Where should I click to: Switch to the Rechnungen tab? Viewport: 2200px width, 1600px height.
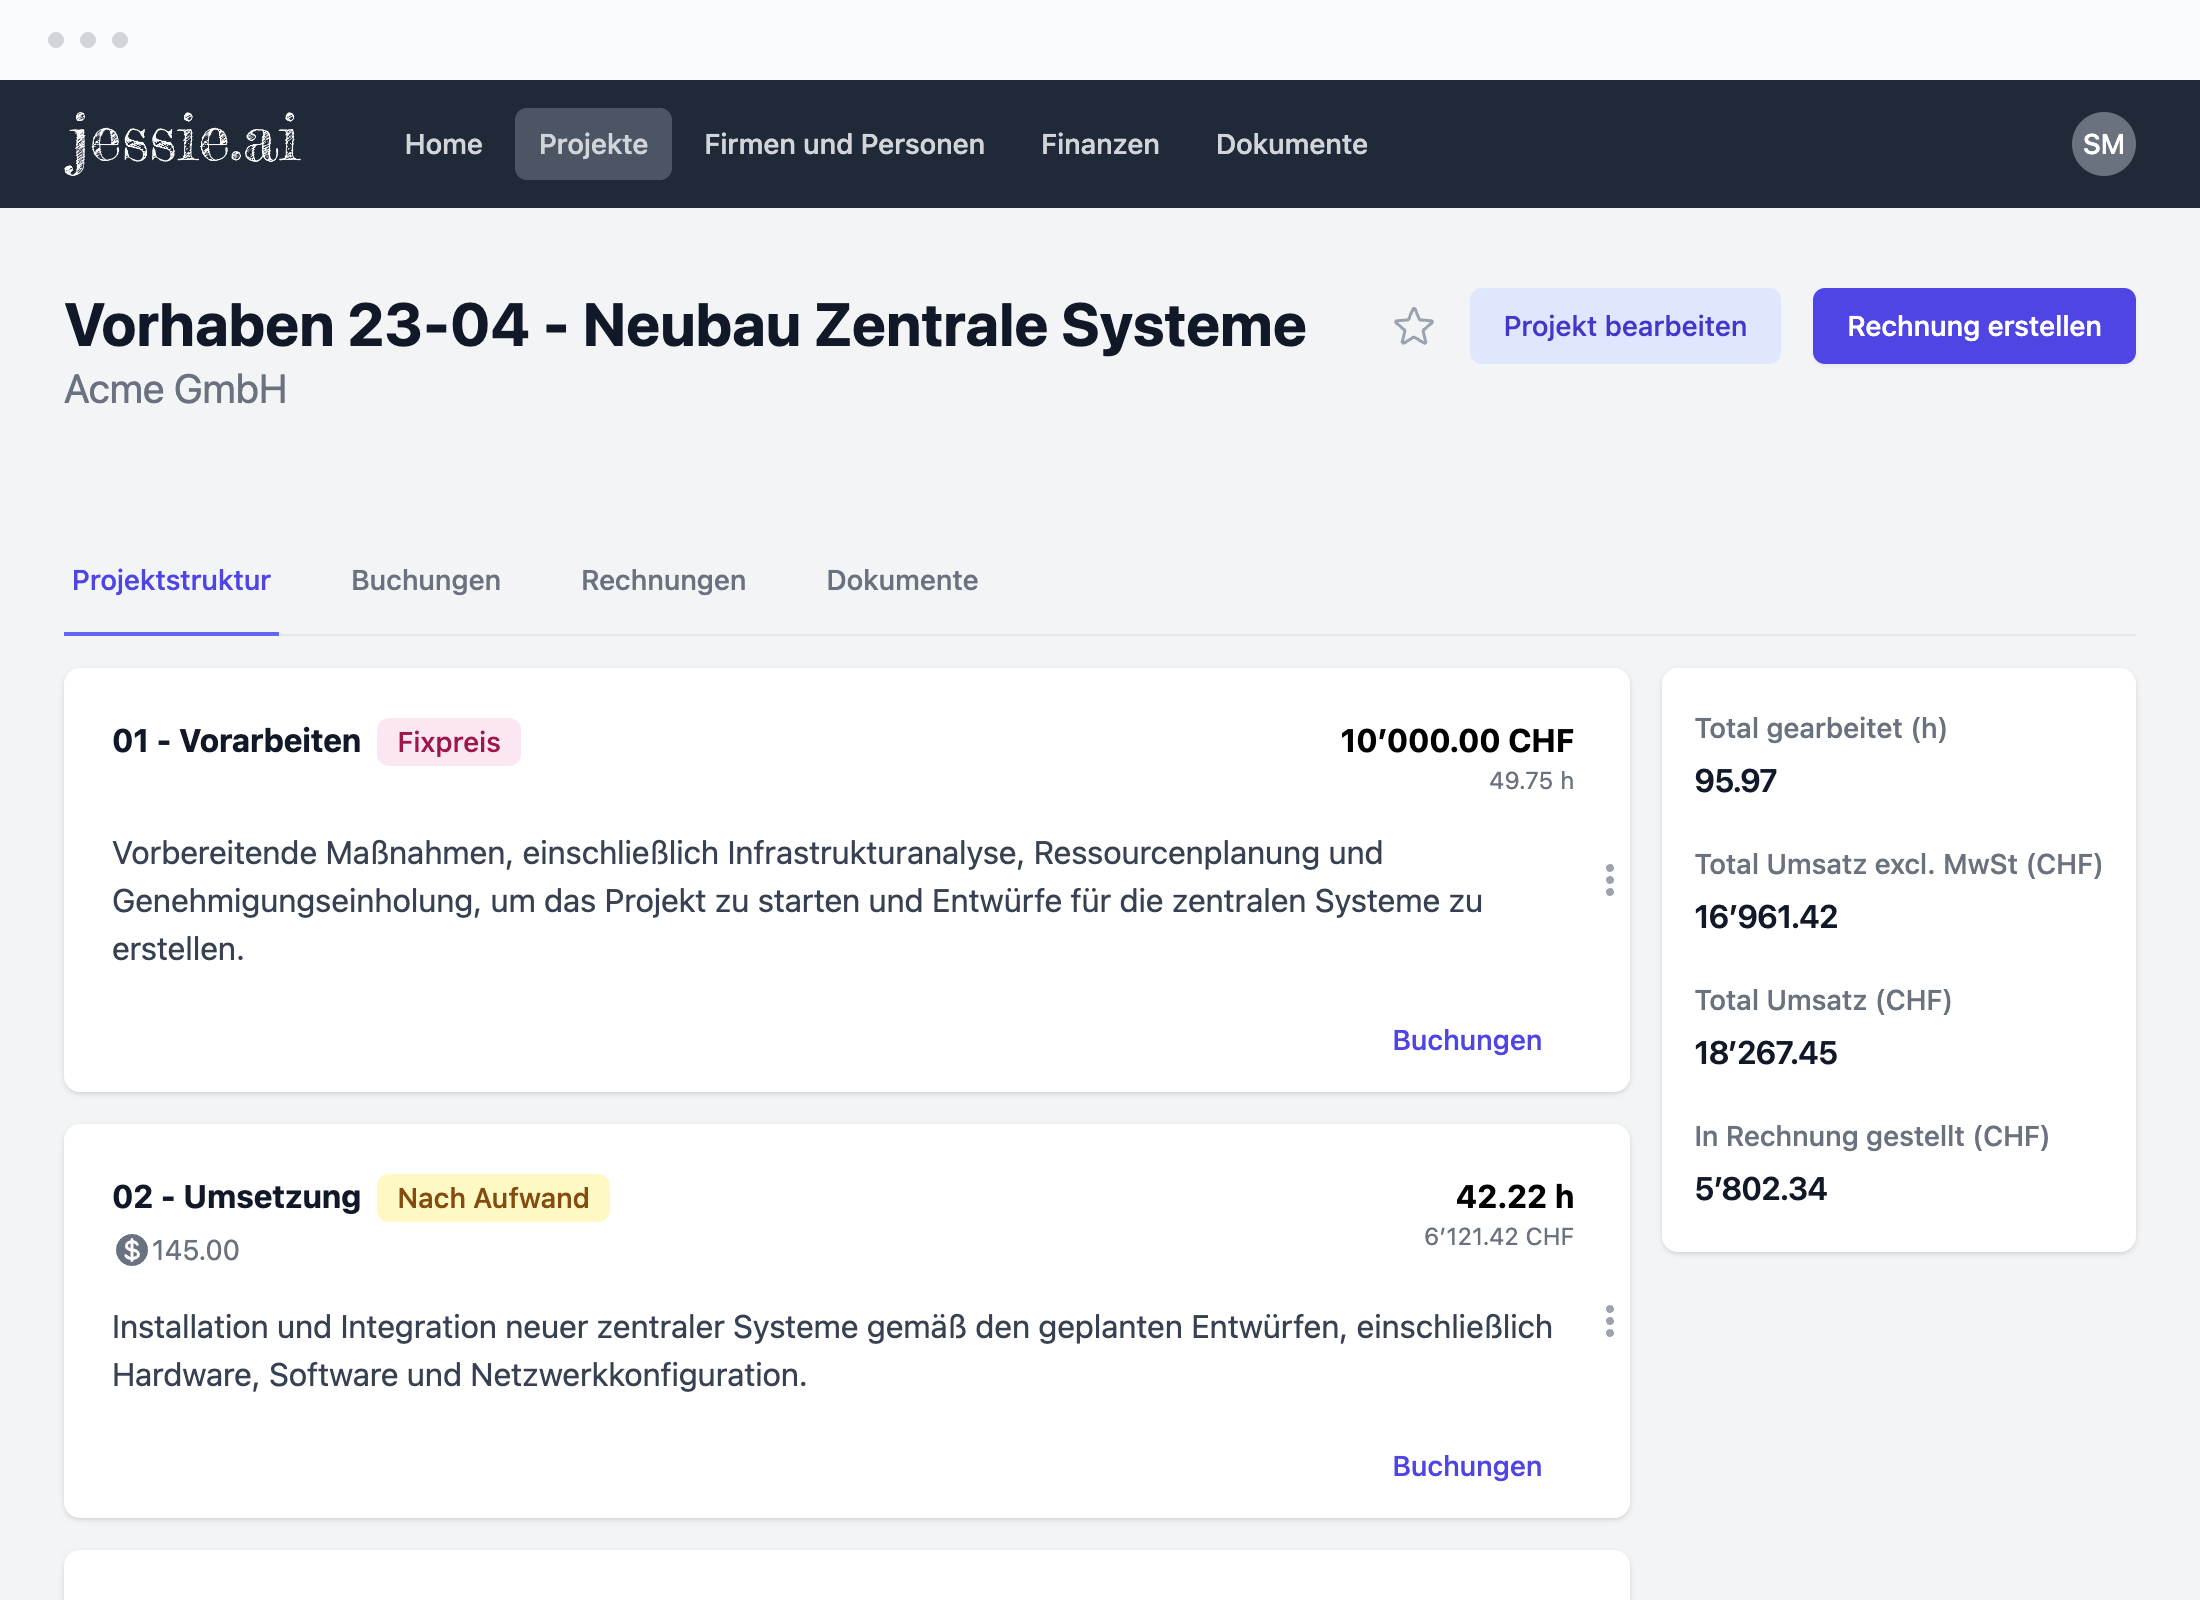[x=663, y=580]
